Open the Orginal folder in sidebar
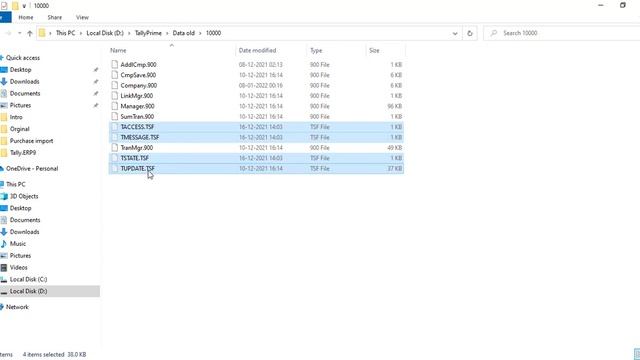 (x=20, y=129)
